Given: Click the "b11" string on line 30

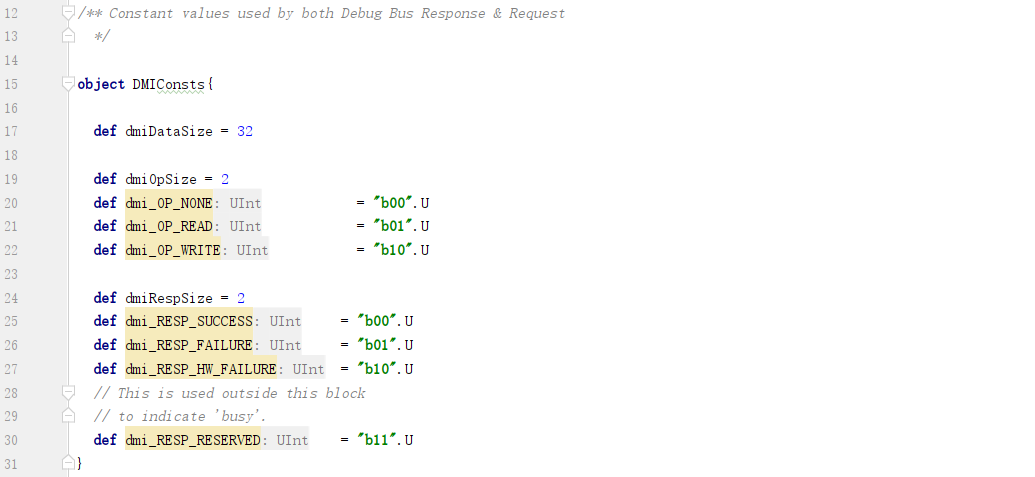Looking at the screenshot, I should pyautogui.click(x=380, y=440).
